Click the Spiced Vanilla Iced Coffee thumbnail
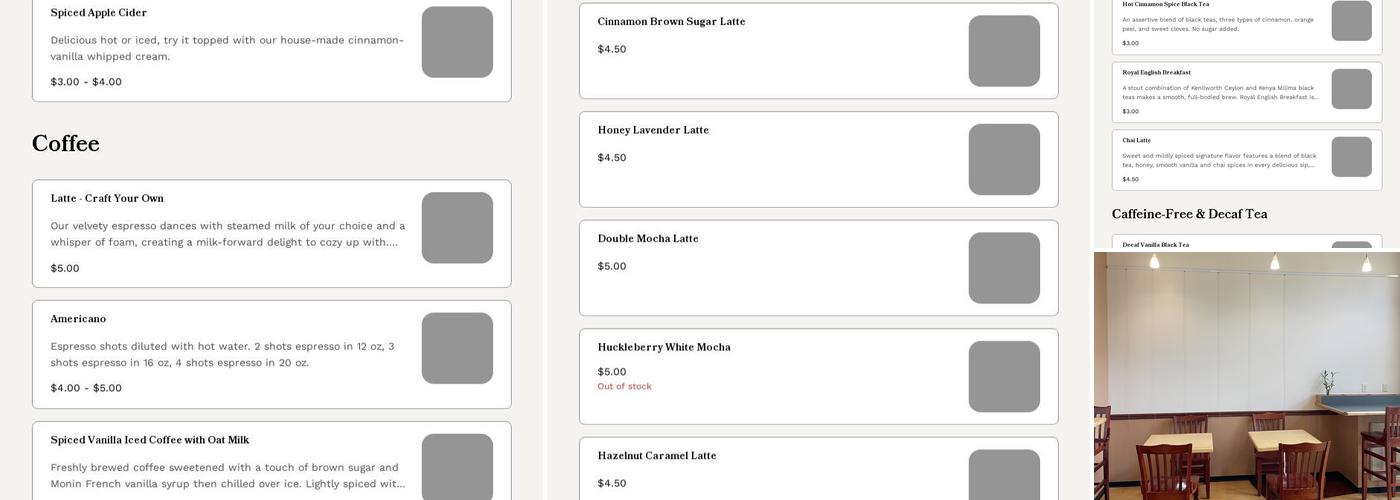1400x500 pixels. click(x=457, y=466)
